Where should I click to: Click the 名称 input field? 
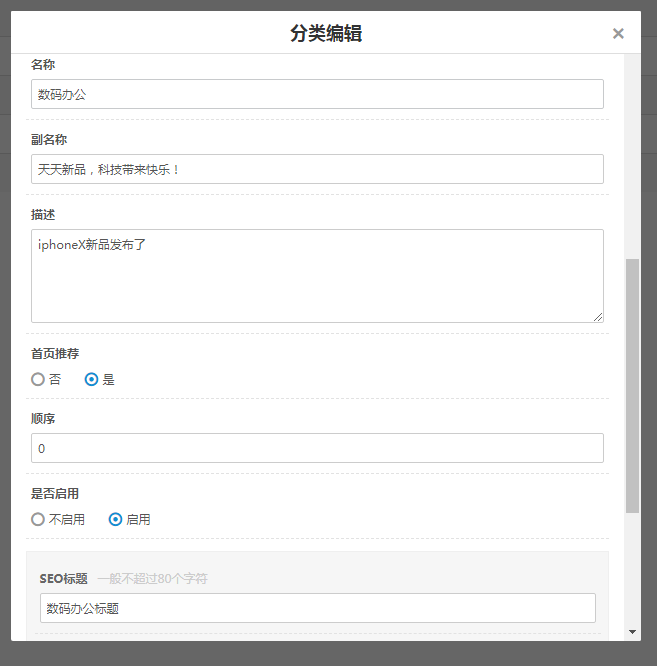[317, 94]
